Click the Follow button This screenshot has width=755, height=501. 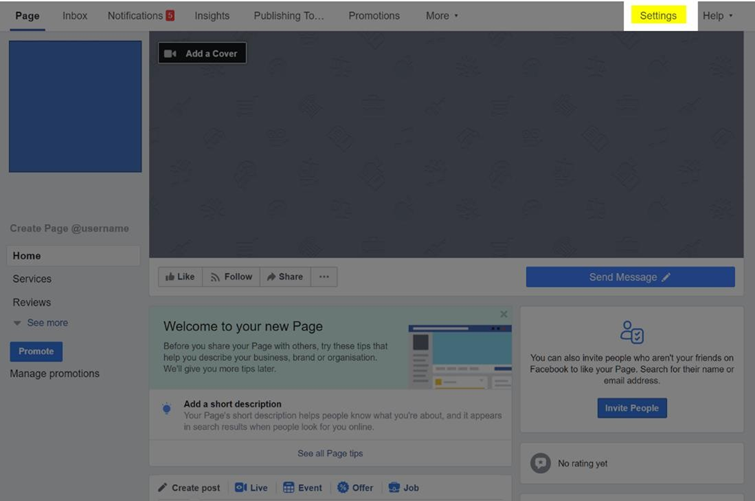pyautogui.click(x=232, y=277)
